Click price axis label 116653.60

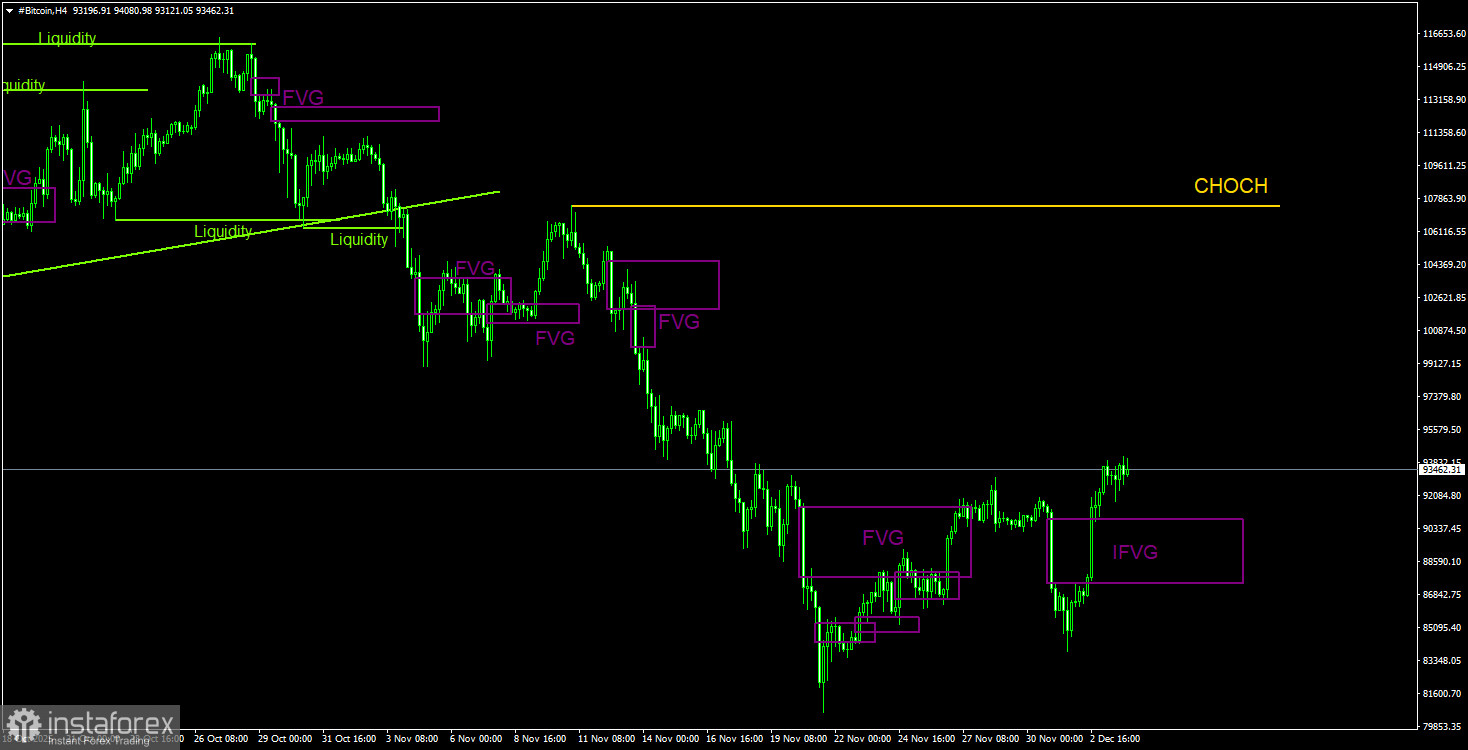(x=1443, y=34)
